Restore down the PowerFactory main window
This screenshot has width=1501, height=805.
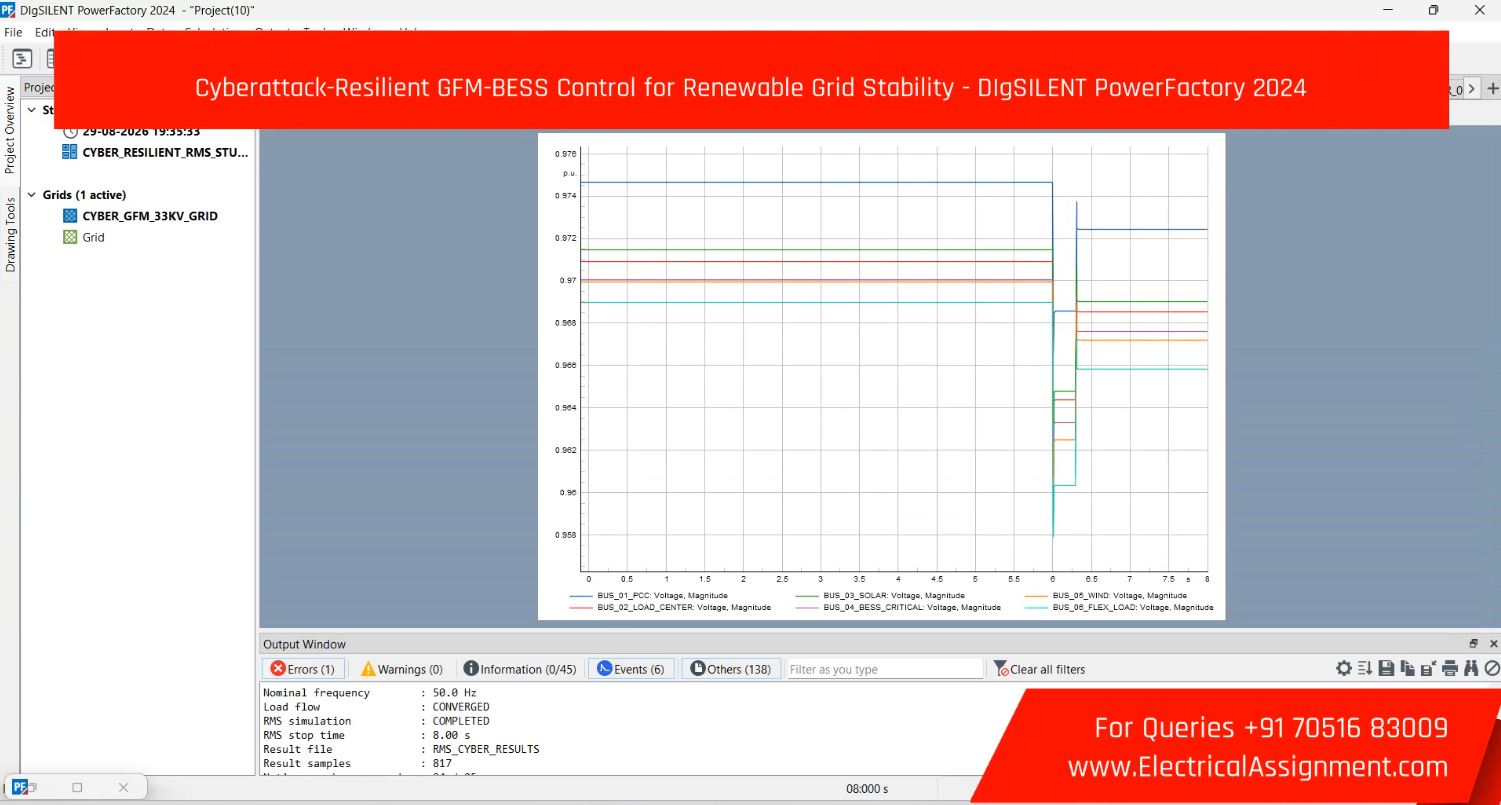coord(1433,10)
